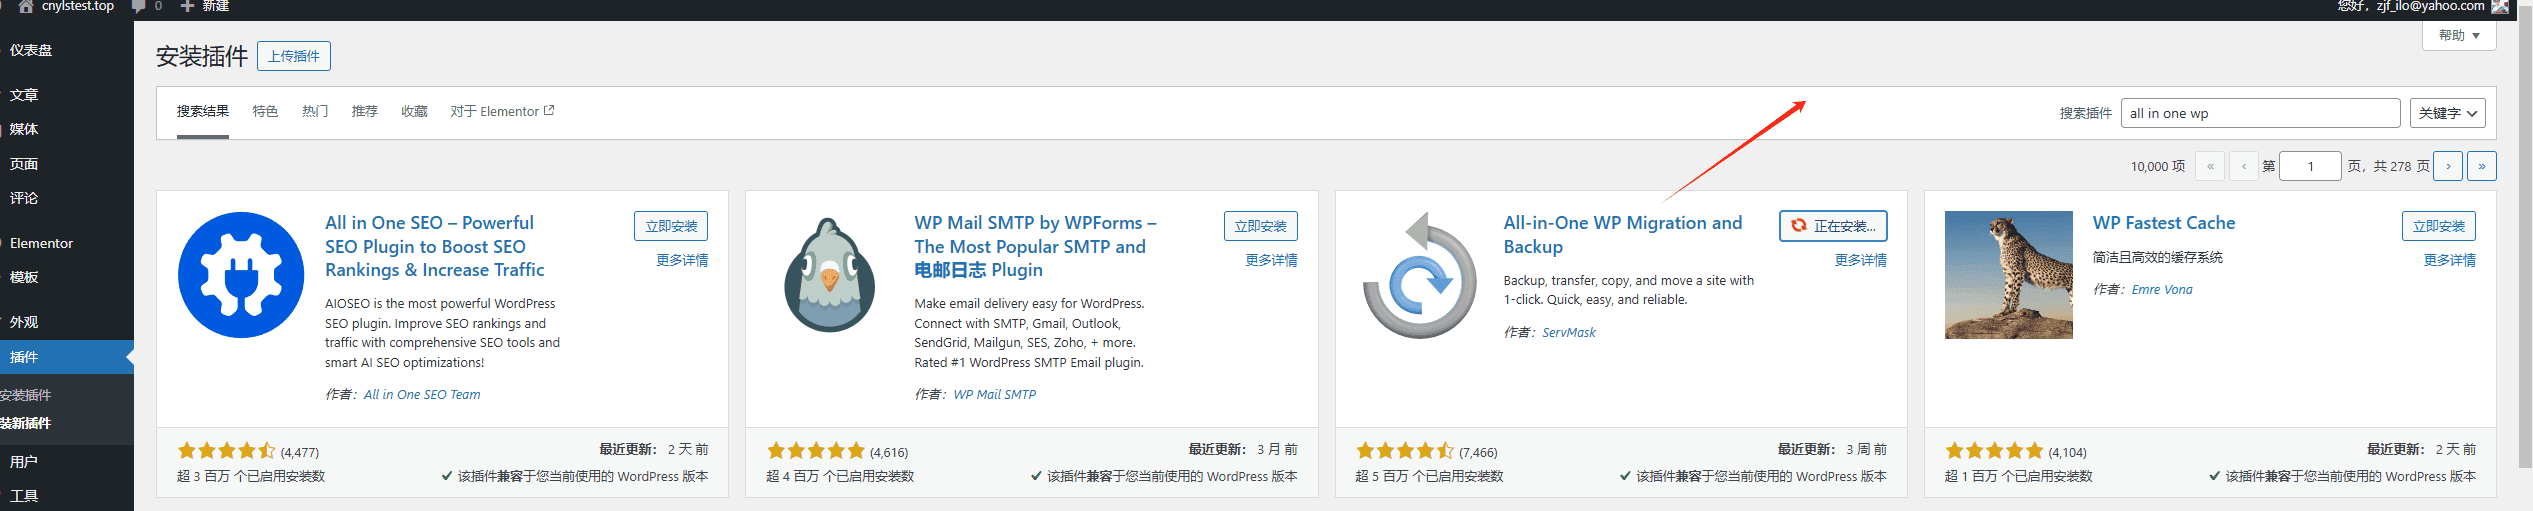This screenshot has height=511, width=2533.
Task: Open the Favorites plugins tab
Action: tap(414, 111)
